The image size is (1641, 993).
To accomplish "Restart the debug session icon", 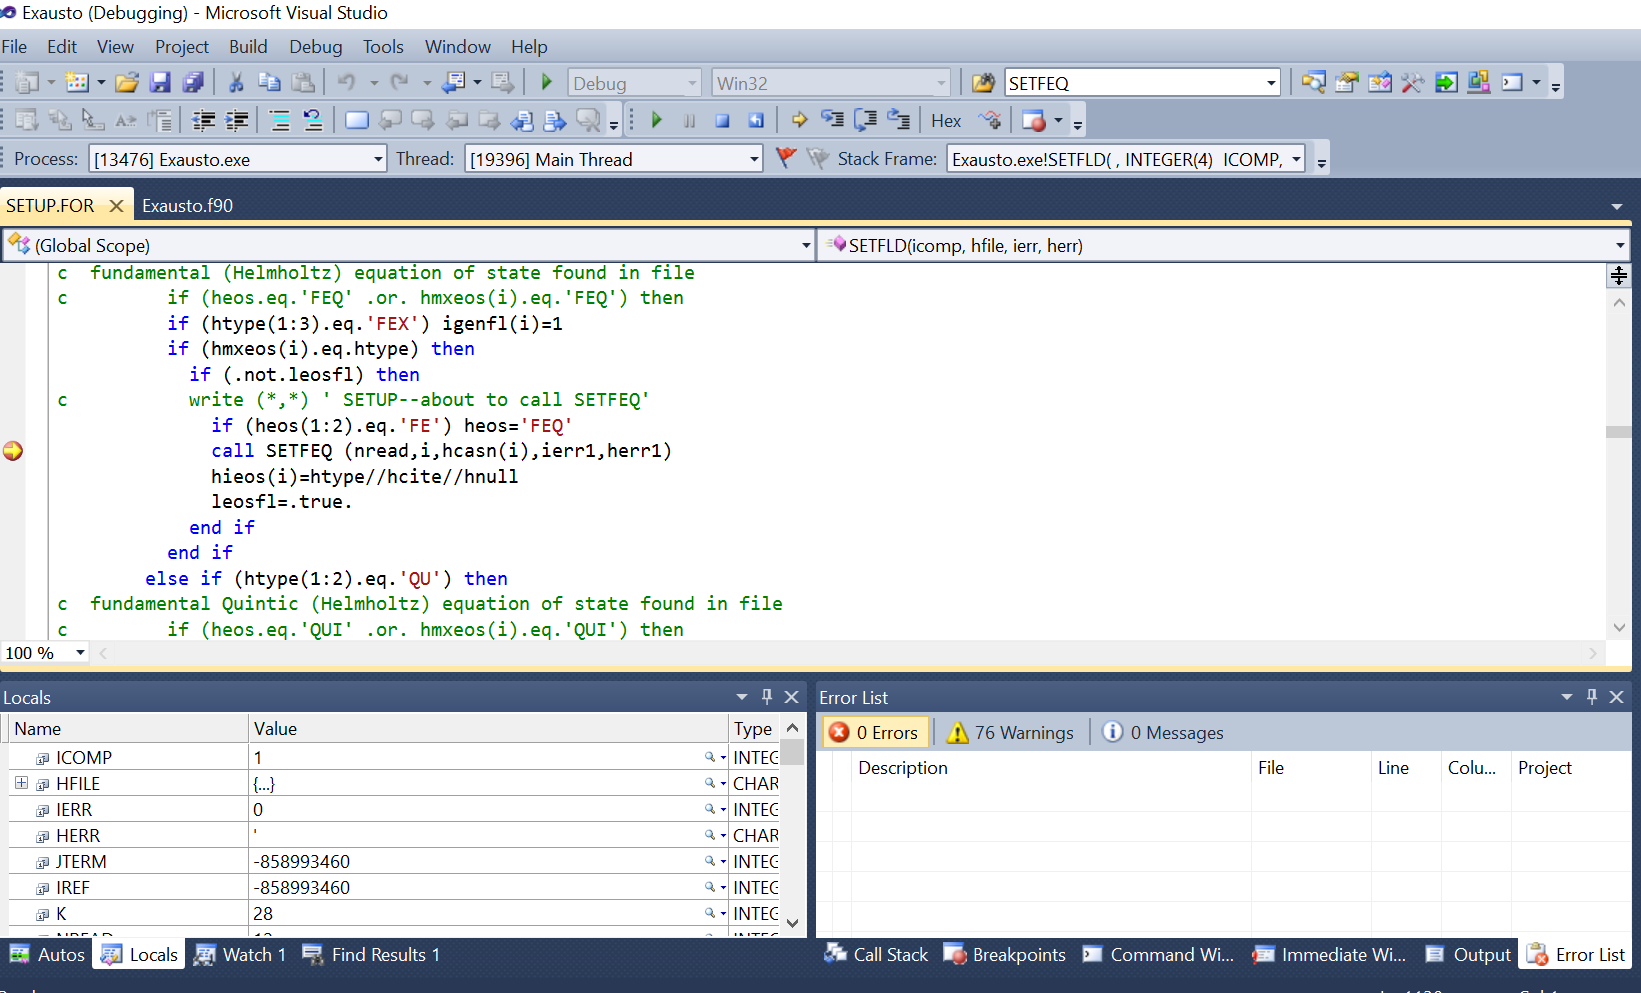I will click(756, 119).
